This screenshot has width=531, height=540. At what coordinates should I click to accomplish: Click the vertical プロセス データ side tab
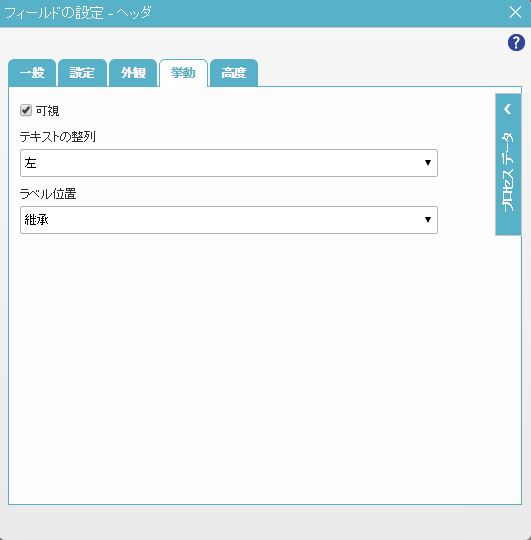pyautogui.click(x=508, y=165)
